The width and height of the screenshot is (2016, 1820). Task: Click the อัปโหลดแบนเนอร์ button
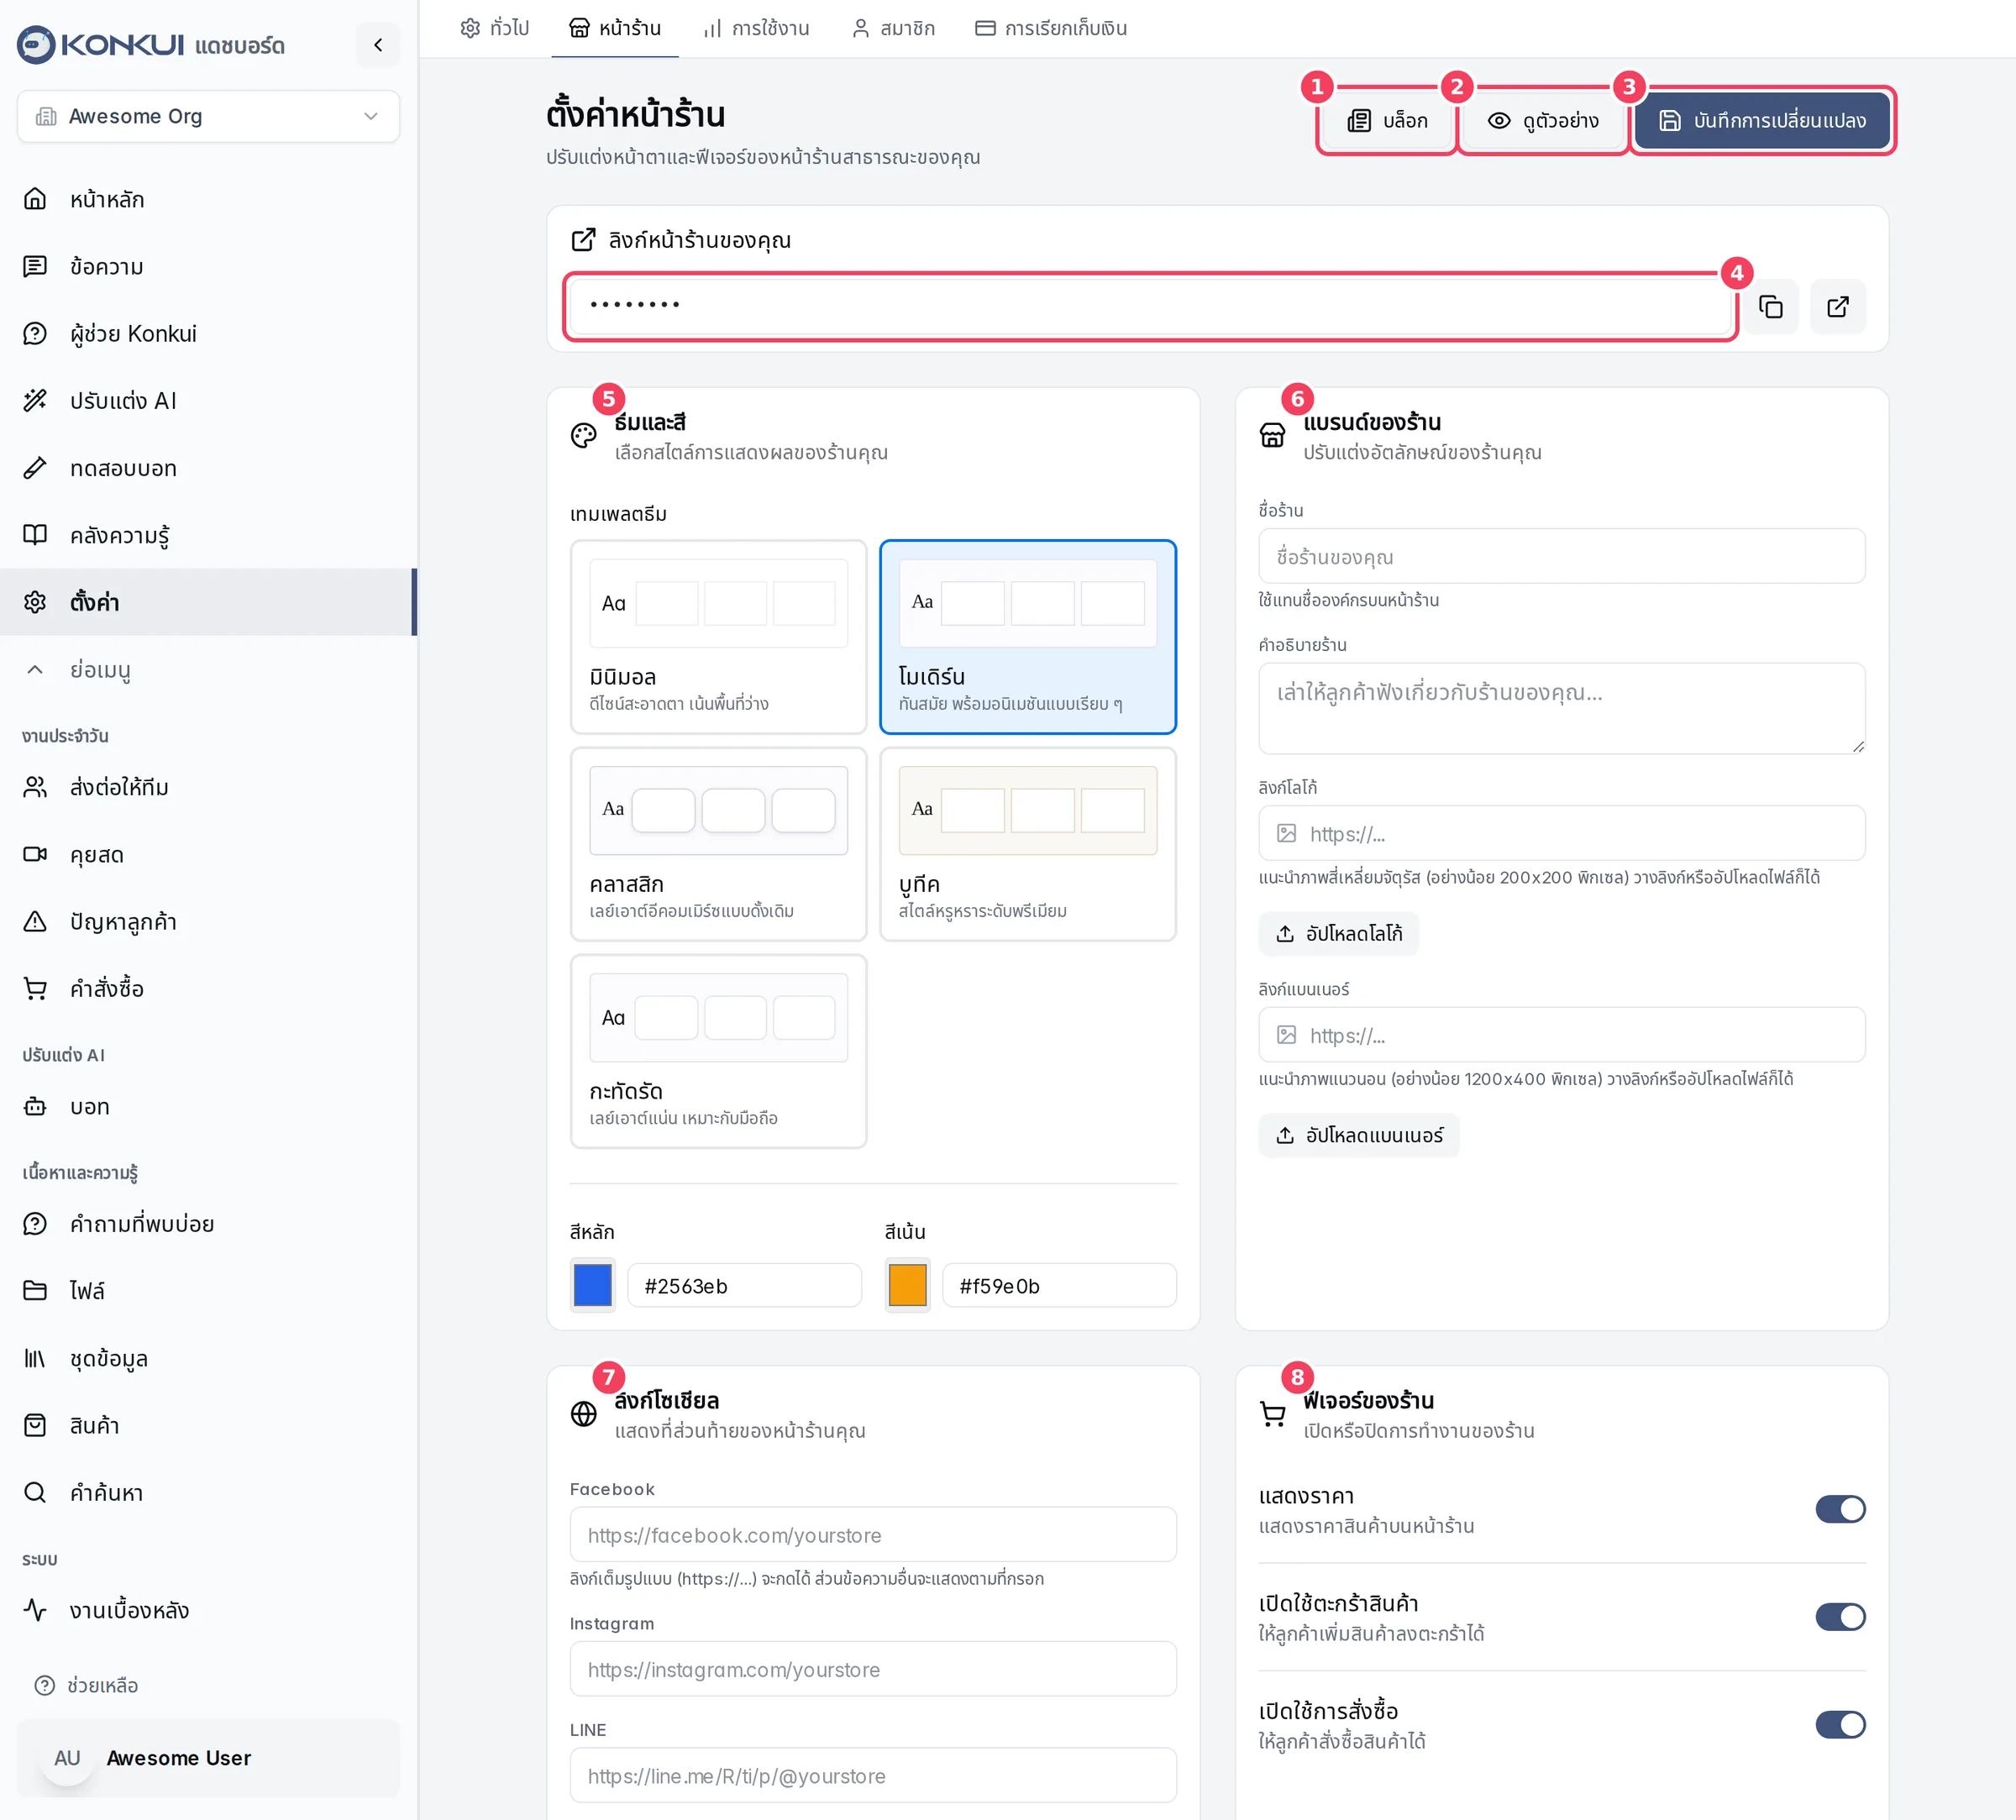point(1359,1135)
